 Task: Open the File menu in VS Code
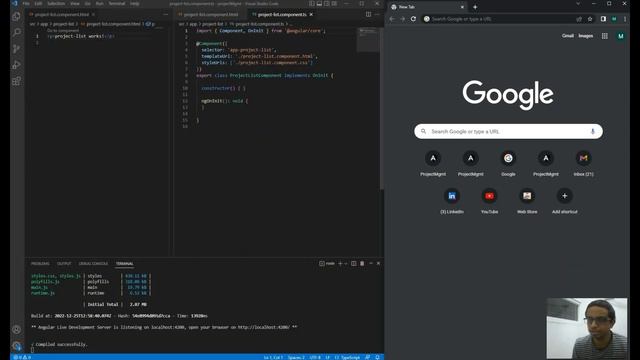point(26,4)
